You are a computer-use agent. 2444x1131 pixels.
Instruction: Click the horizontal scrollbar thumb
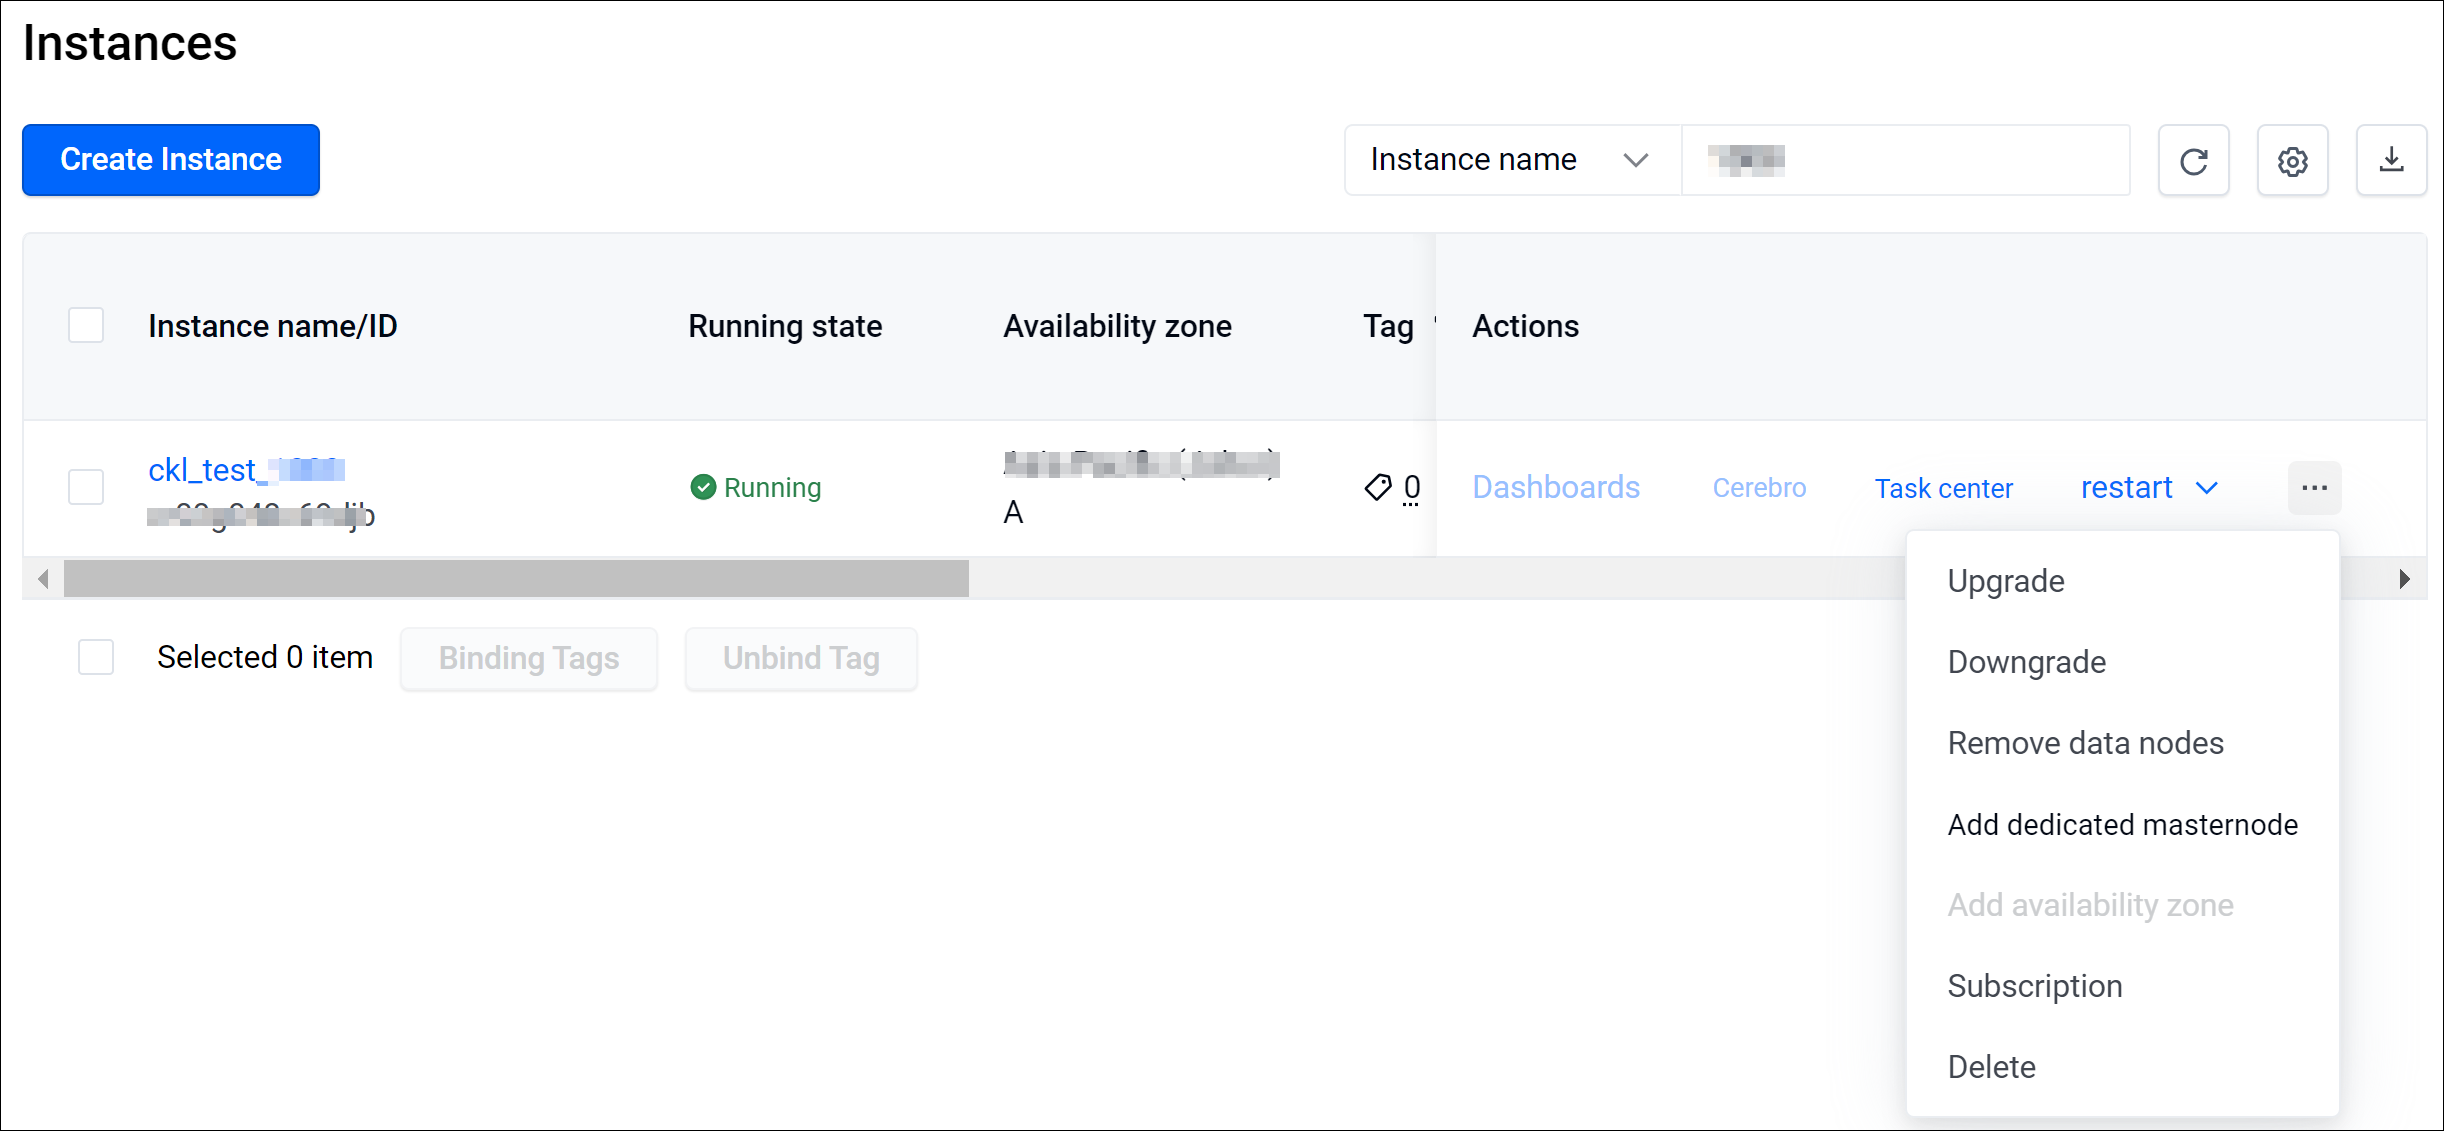516,579
